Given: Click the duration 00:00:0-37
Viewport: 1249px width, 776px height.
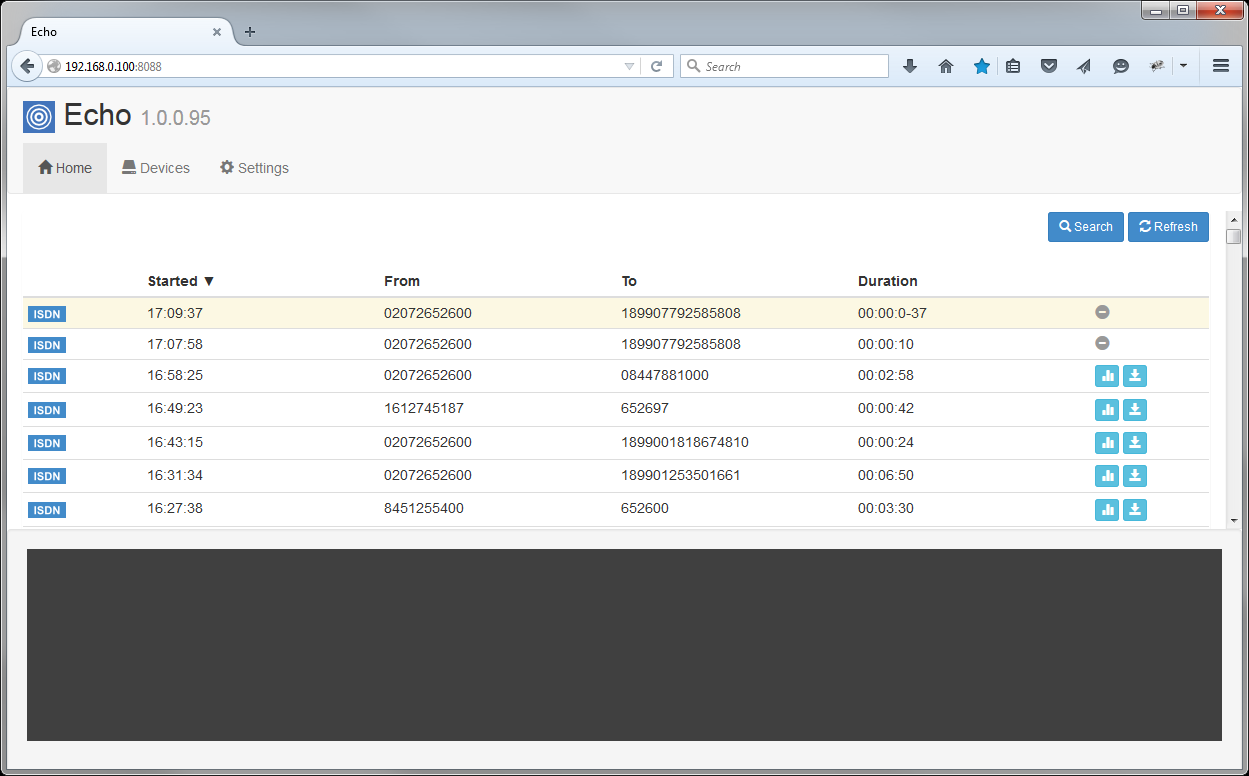Looking at the screenshot, I should (x=892, y=313).
